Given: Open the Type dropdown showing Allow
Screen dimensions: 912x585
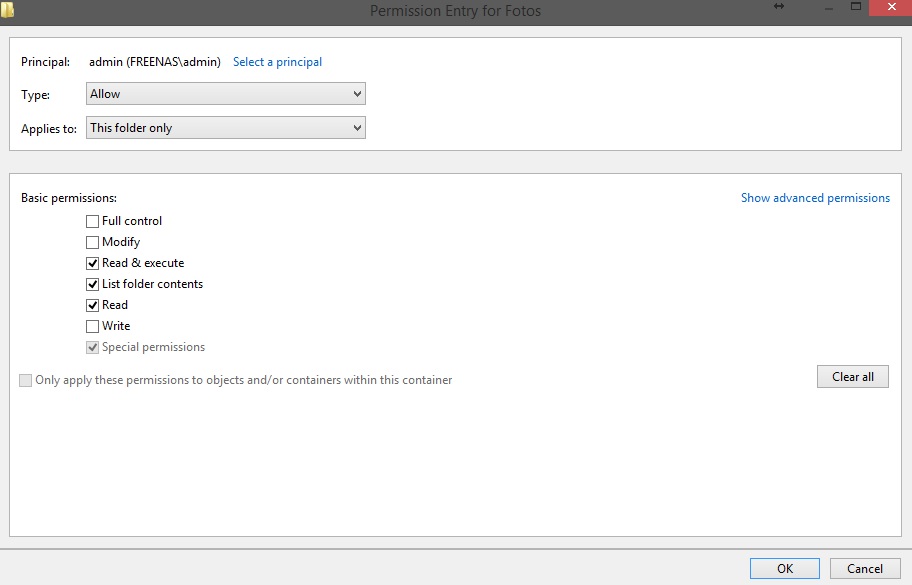Looking at the screenshot, I should tap(226, 94).
